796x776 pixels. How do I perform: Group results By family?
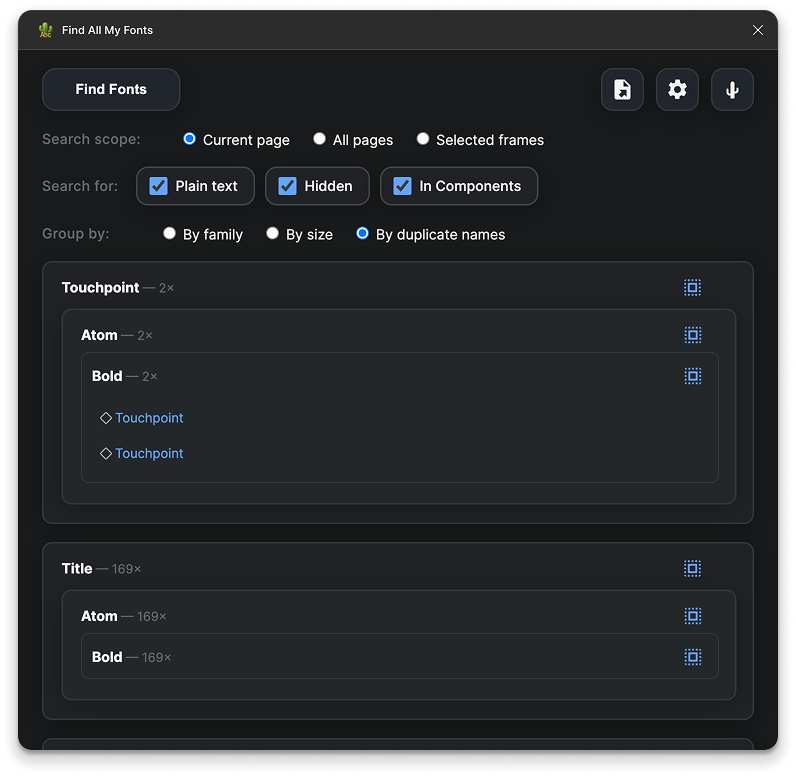coord(170,234)
